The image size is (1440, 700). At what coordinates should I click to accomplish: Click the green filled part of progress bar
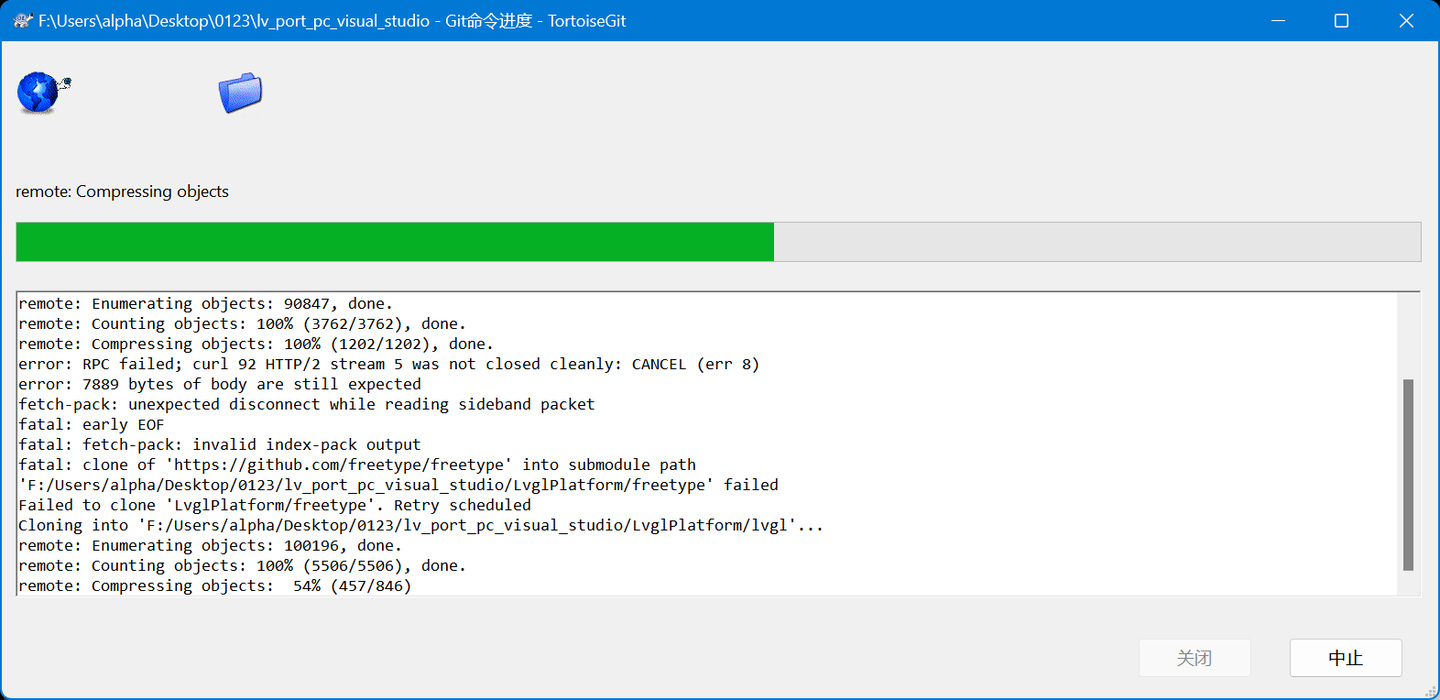point(395,242)
